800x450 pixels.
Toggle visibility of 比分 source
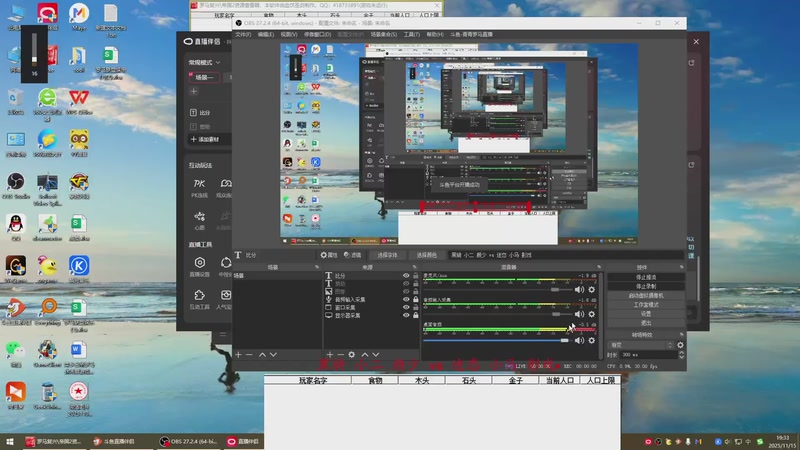click(406, 276)
